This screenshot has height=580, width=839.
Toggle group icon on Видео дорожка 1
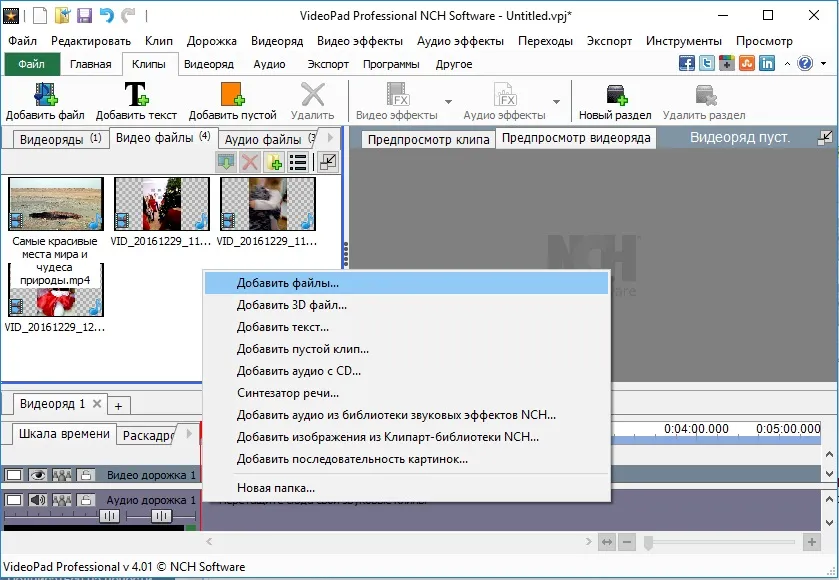pyautogui.click(x=62, y=475)
